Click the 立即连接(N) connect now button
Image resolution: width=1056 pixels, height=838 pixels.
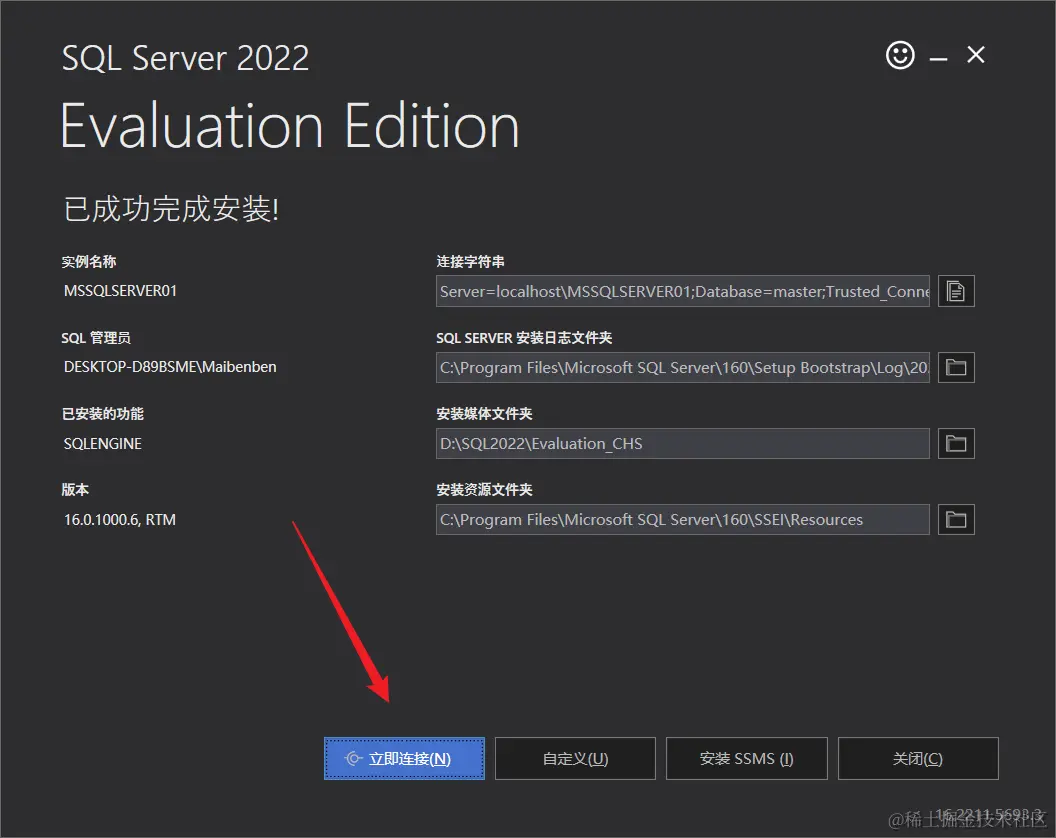404,759
